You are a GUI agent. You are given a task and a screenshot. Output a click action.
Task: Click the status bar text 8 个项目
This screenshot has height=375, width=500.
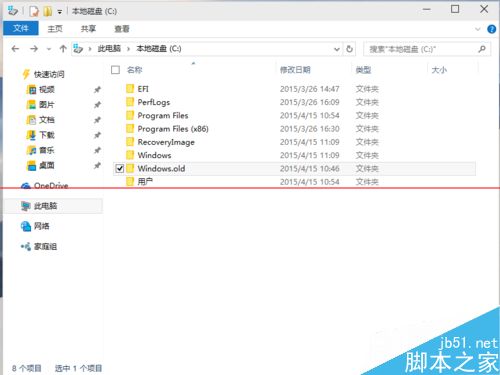tap(27, 368)
